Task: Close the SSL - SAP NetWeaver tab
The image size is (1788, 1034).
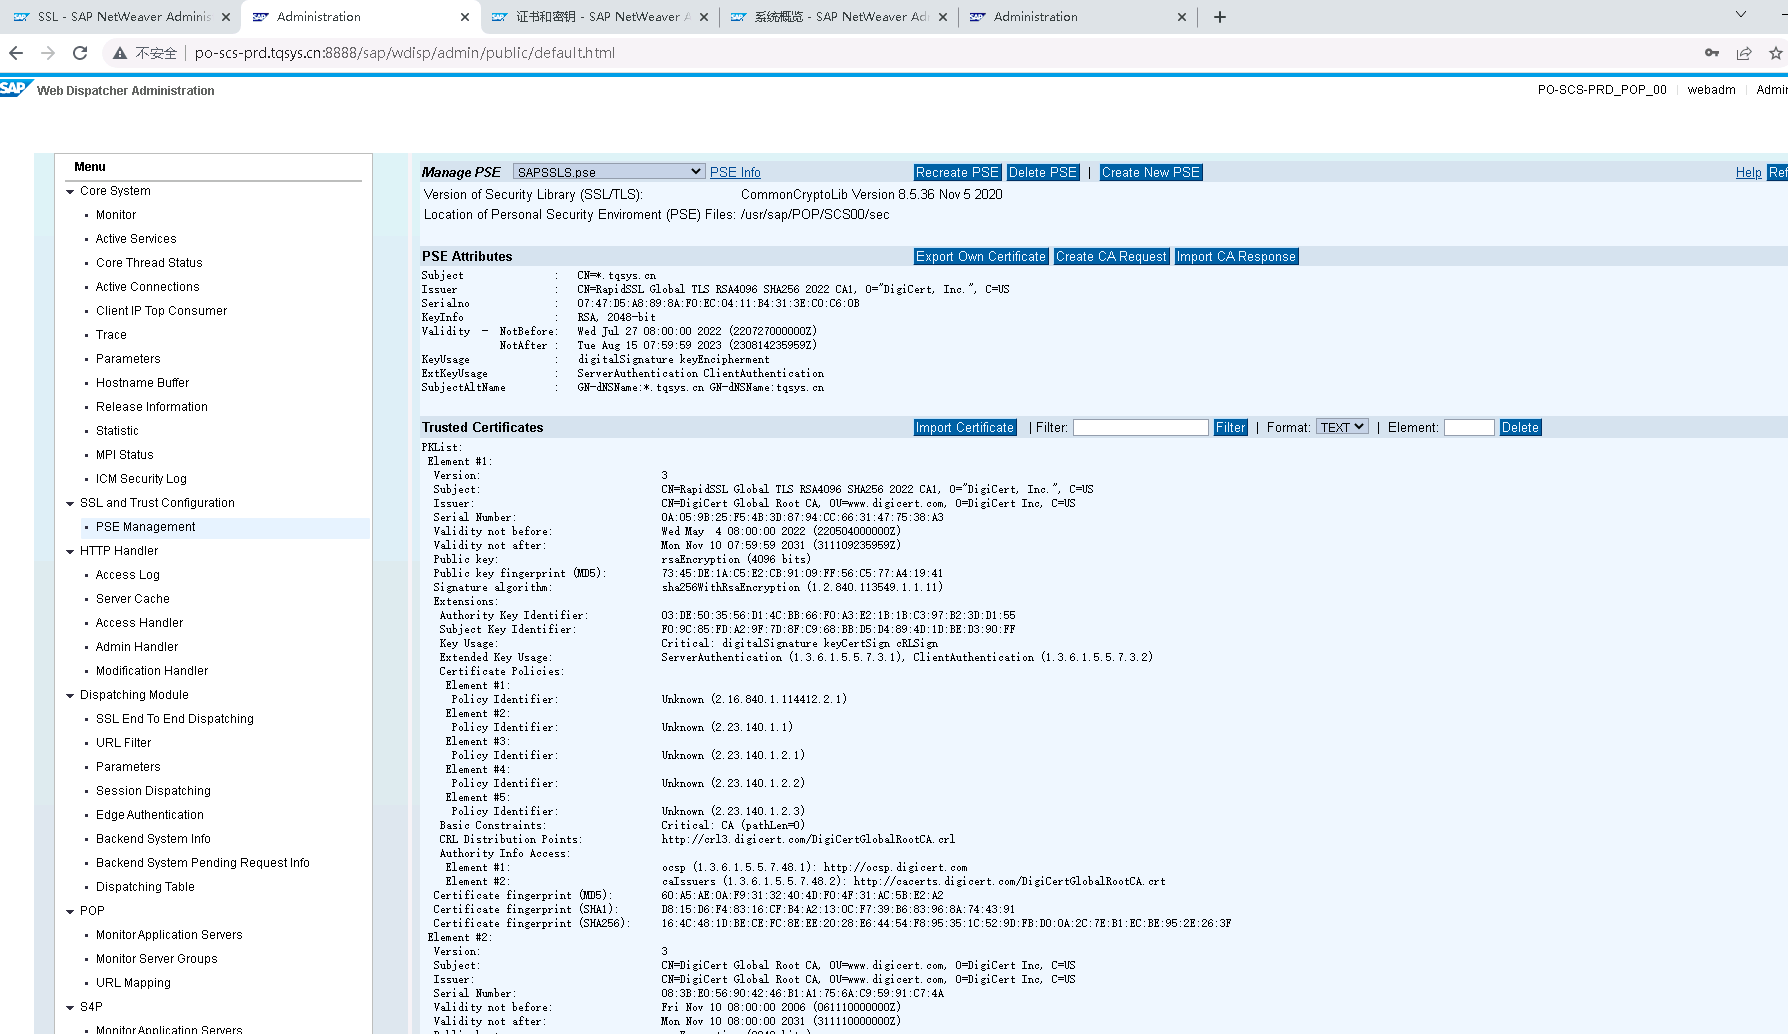Action: pyautogui.click(x=226, y=17)
